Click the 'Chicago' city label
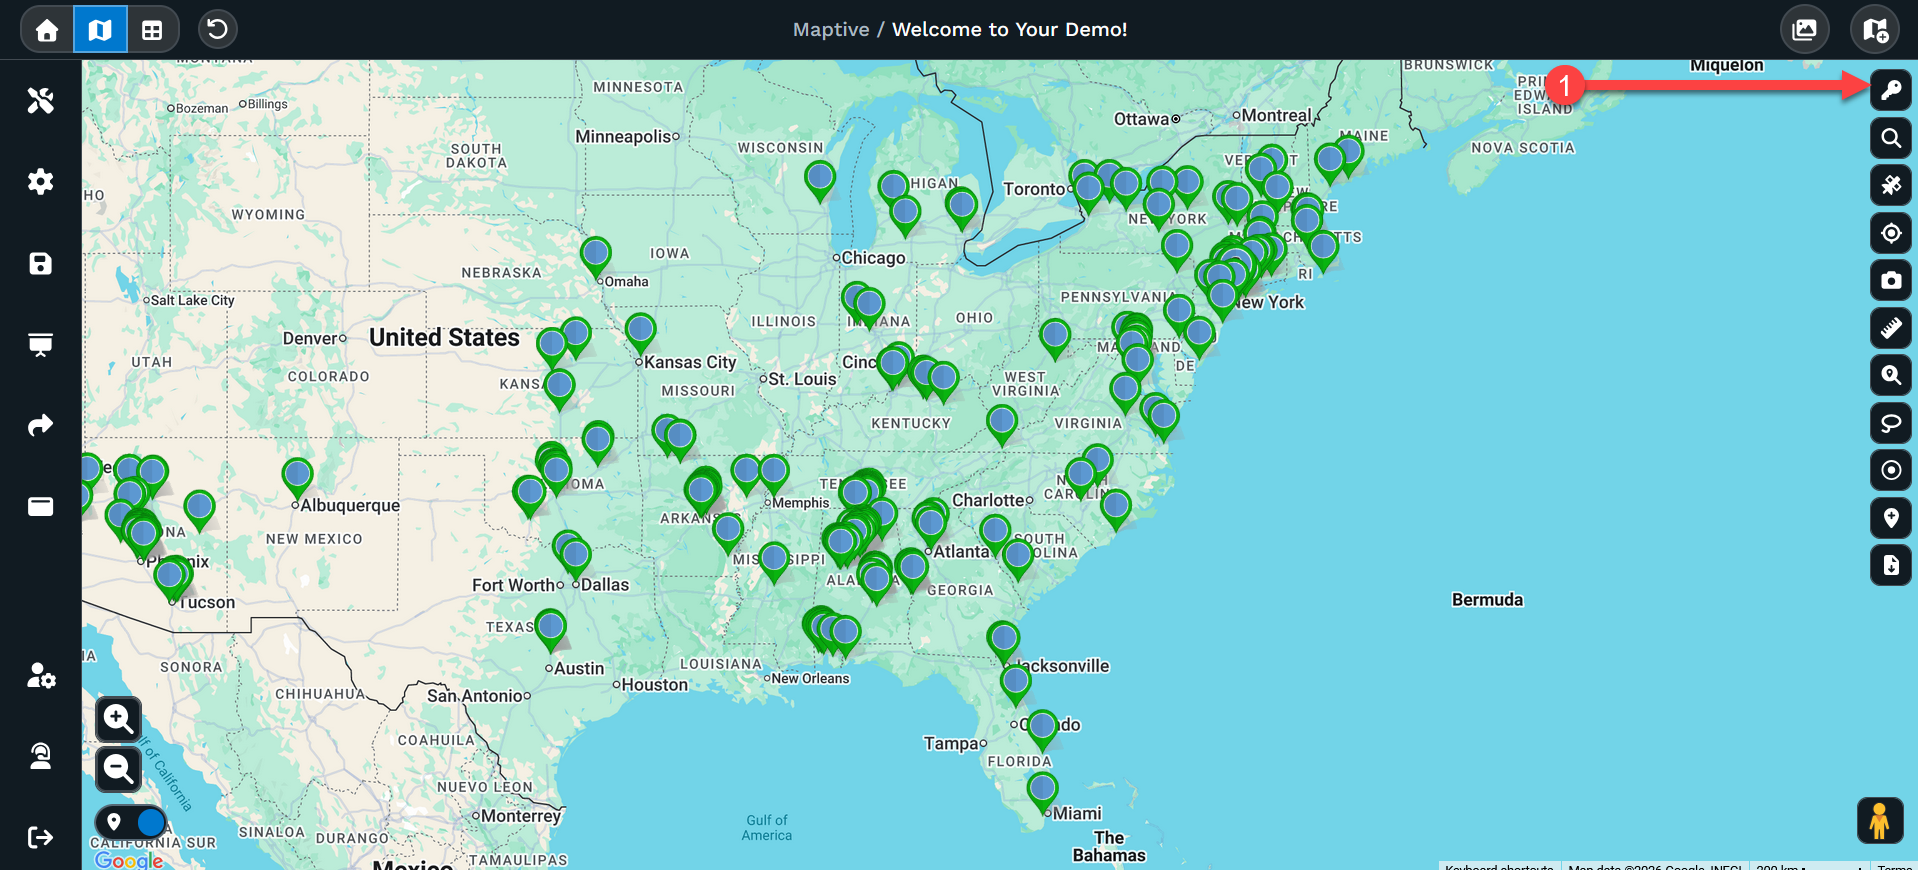Image resolution: width=1918 pixels, height=870 pixels. 873,258
